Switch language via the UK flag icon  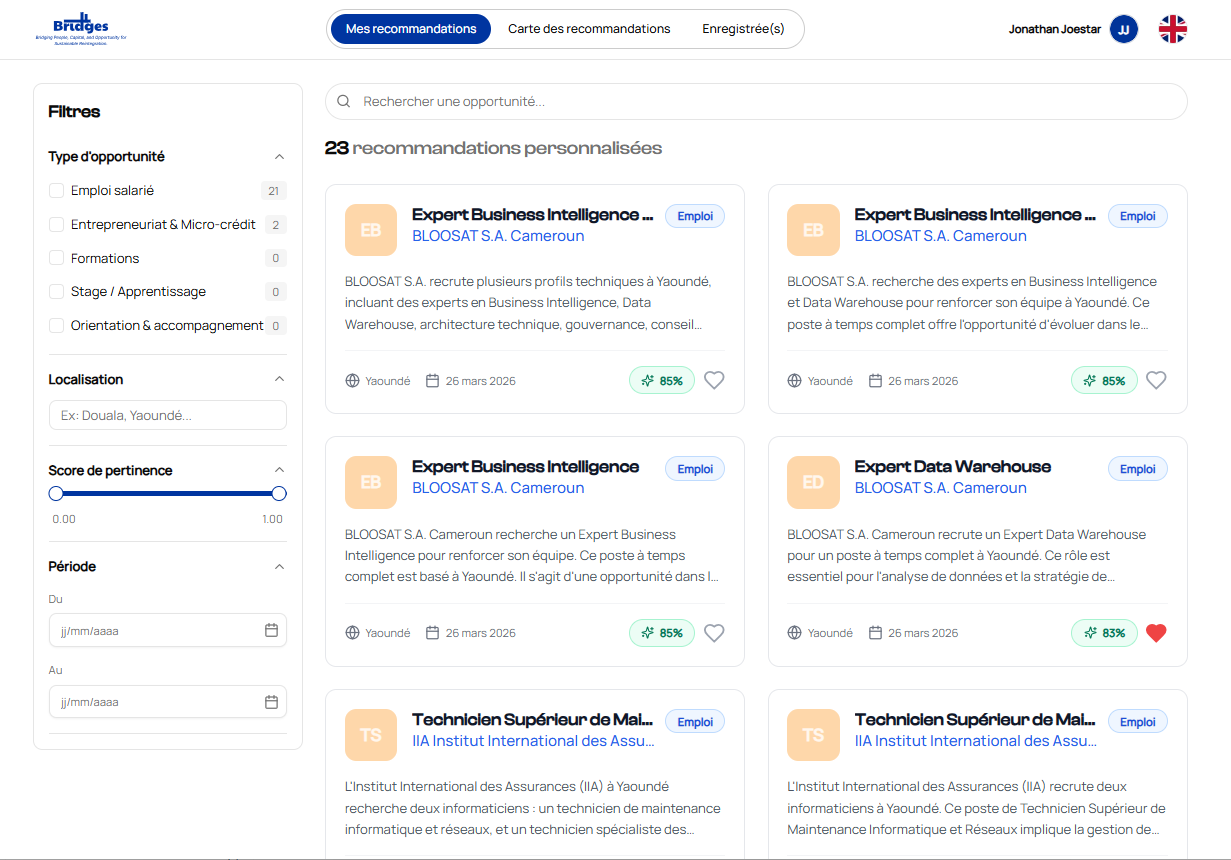point(1173,29)
